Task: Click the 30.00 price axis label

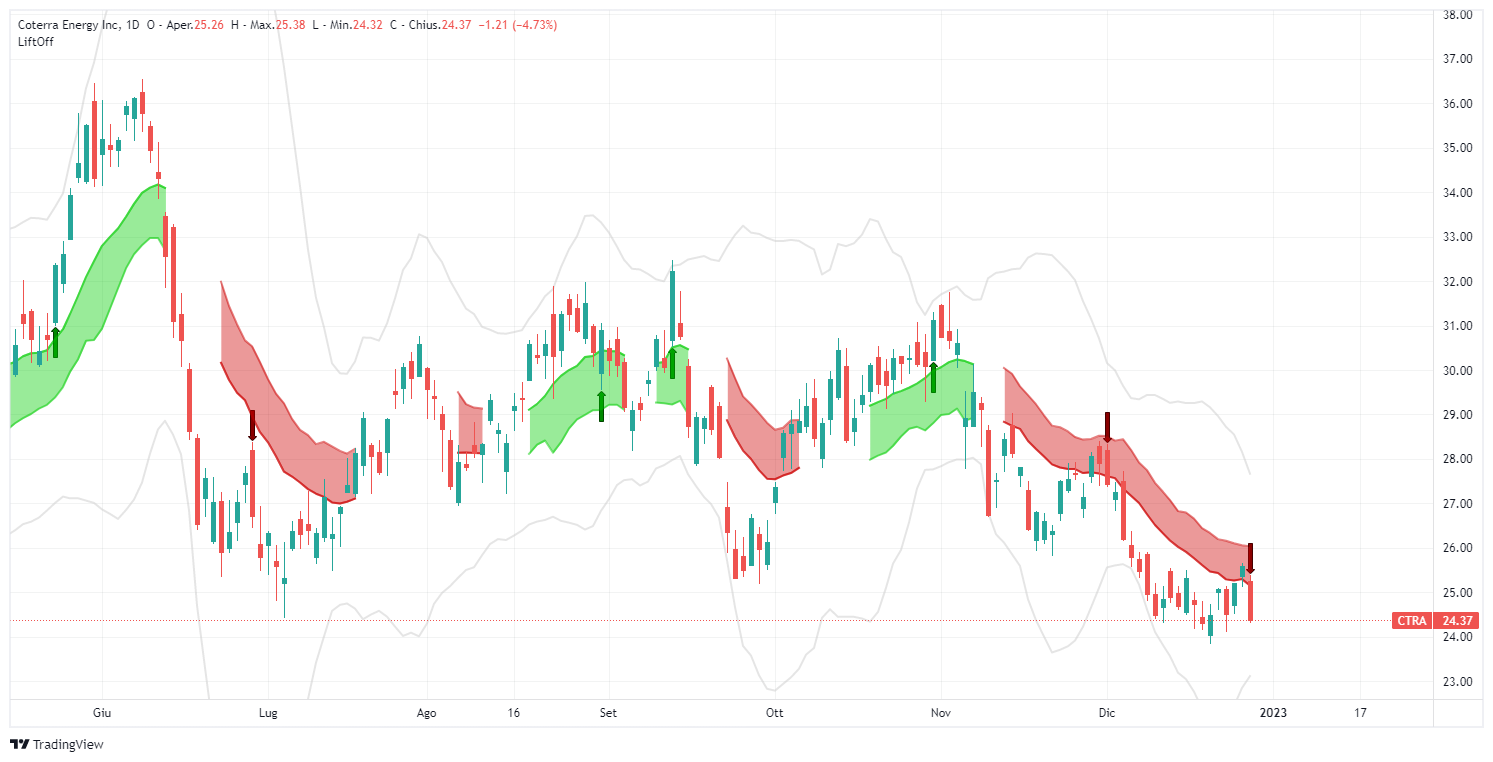Action: (x=1457, y=371)
